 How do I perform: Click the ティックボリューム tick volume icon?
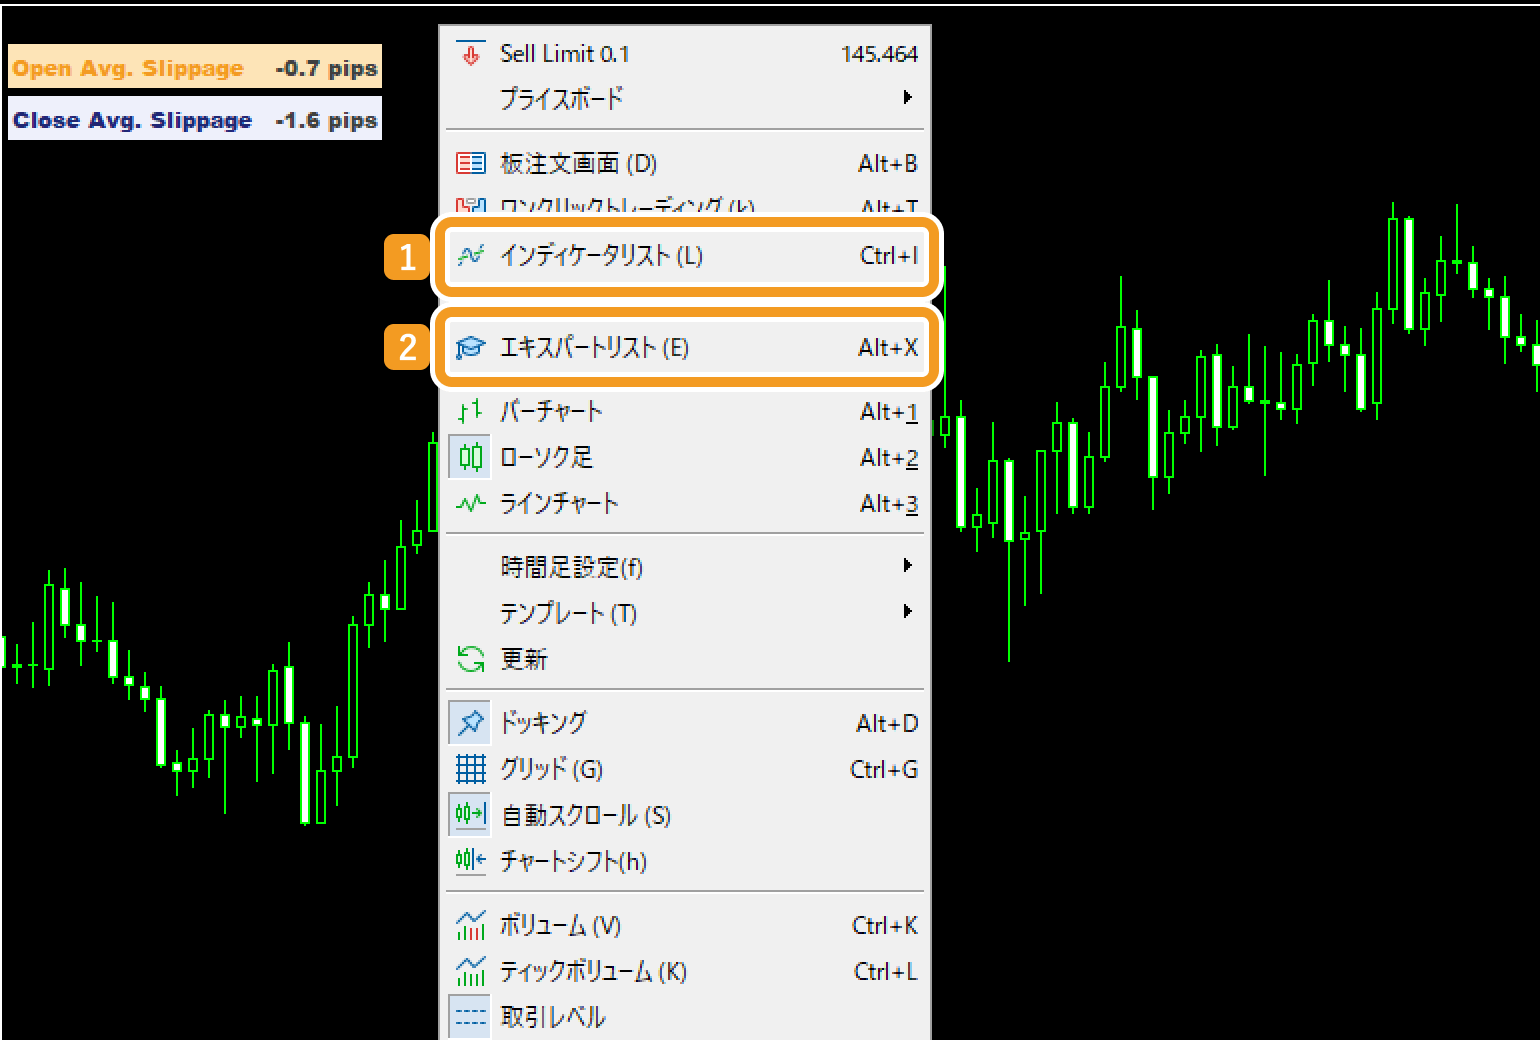(x=470, y=971)
